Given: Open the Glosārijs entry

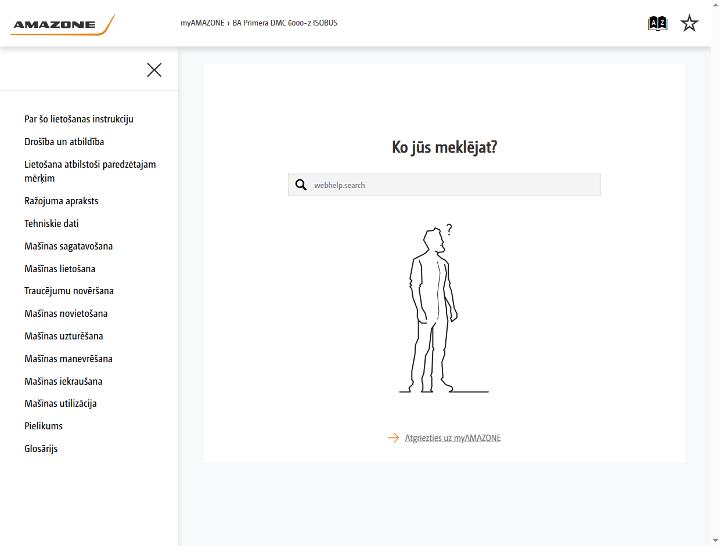Looking at the screenshot, I should [x=41, y=449].
